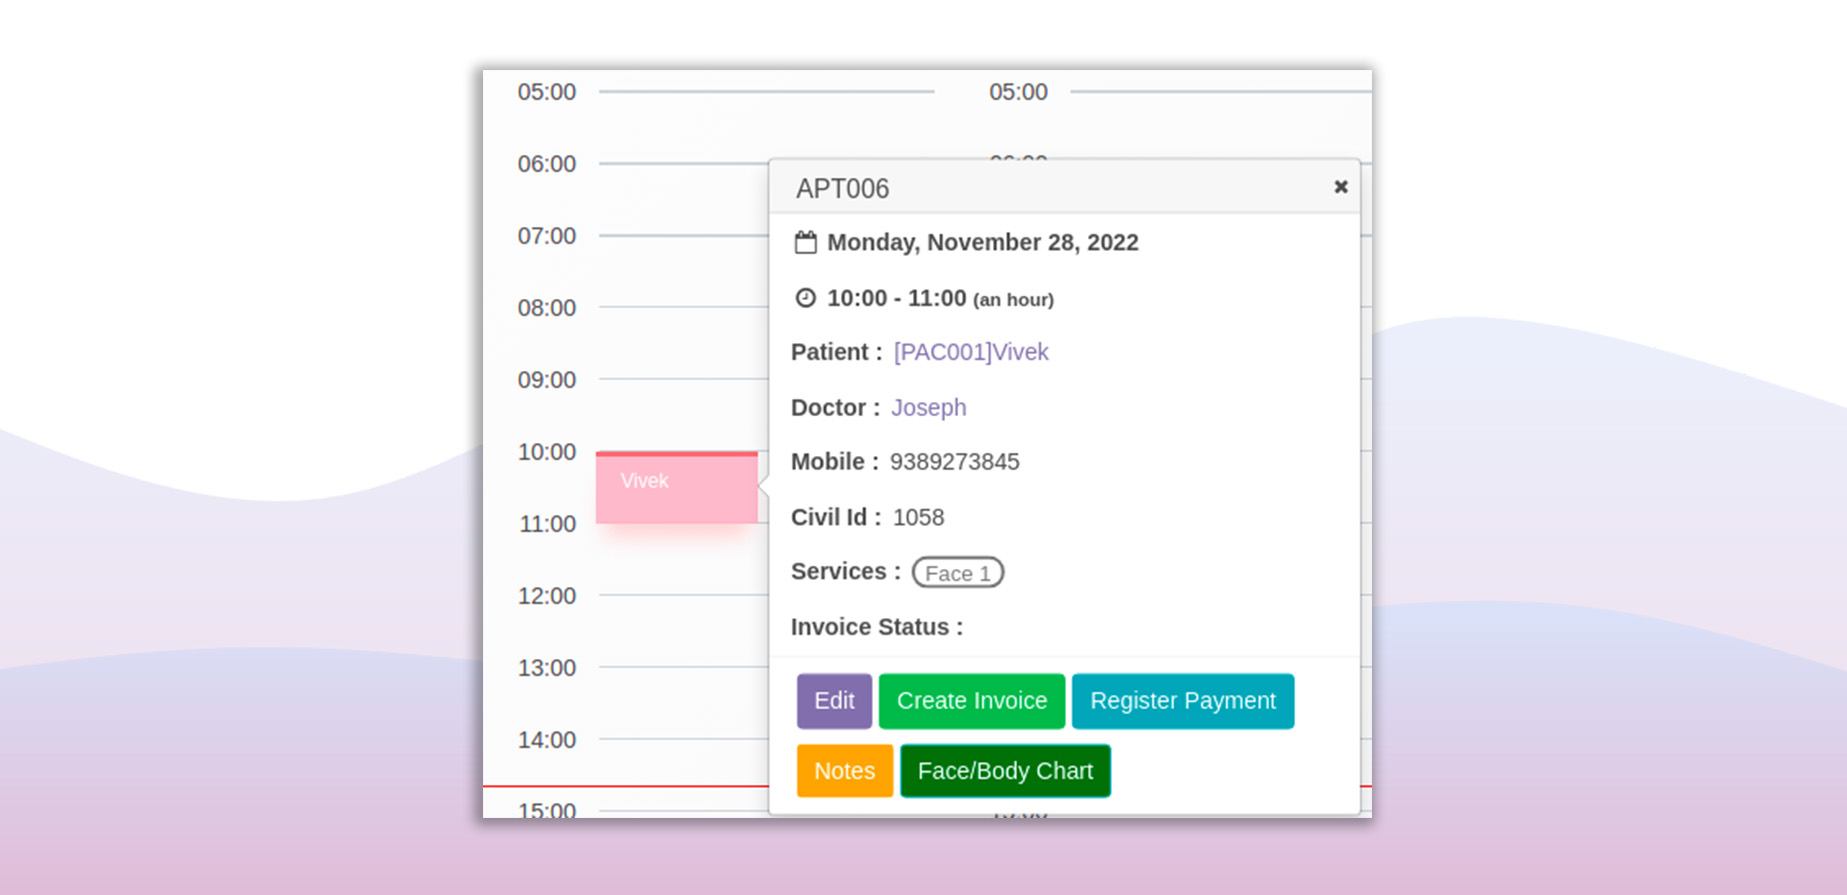Click the 05:00 slot in the right column

tap(1220, 92)
